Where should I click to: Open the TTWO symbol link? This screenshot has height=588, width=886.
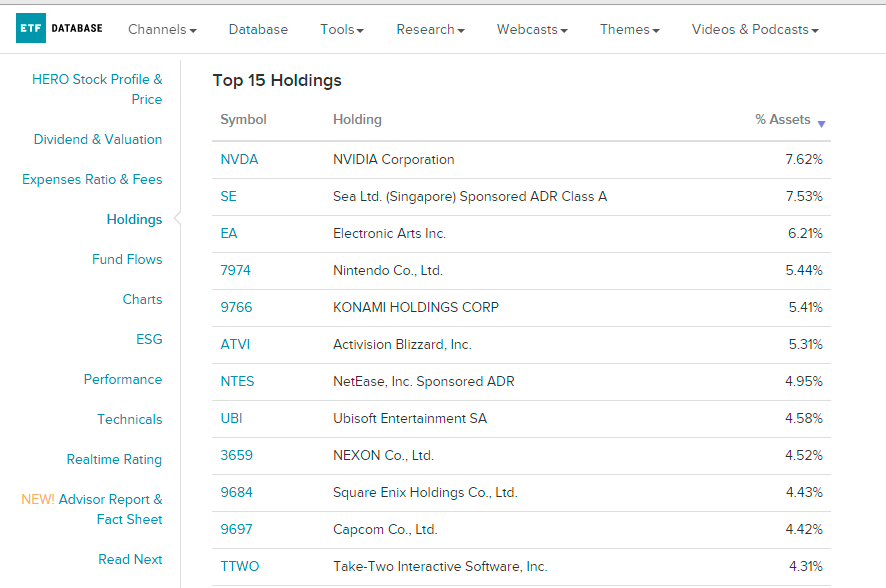point(240,567)
